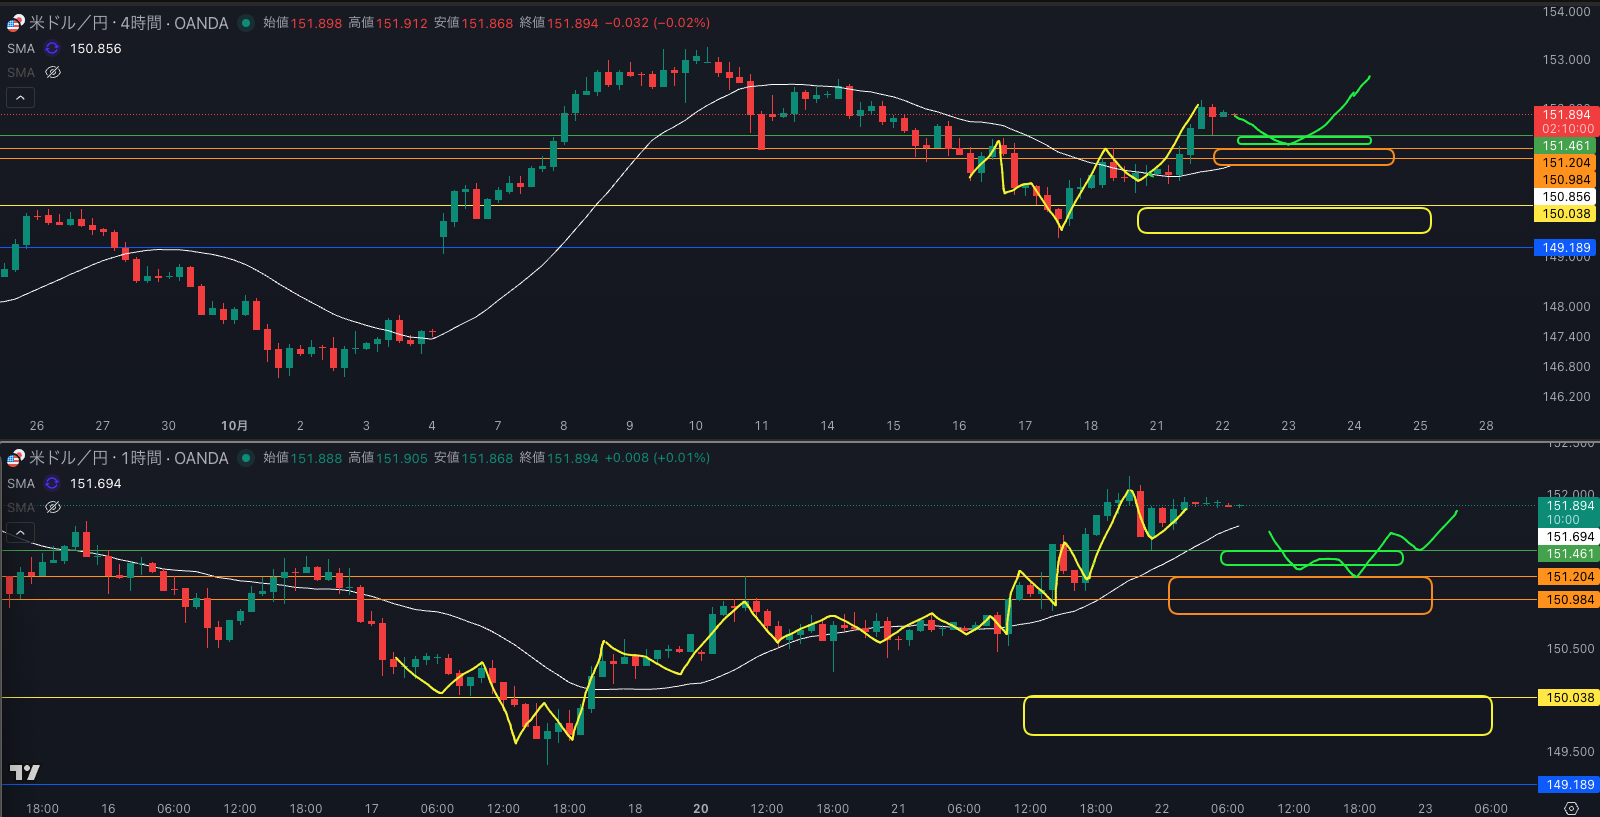1600x817 pixels.
Task: Select the blue 149.189 price label on upper chart
Action: [x=1565, y=248]
